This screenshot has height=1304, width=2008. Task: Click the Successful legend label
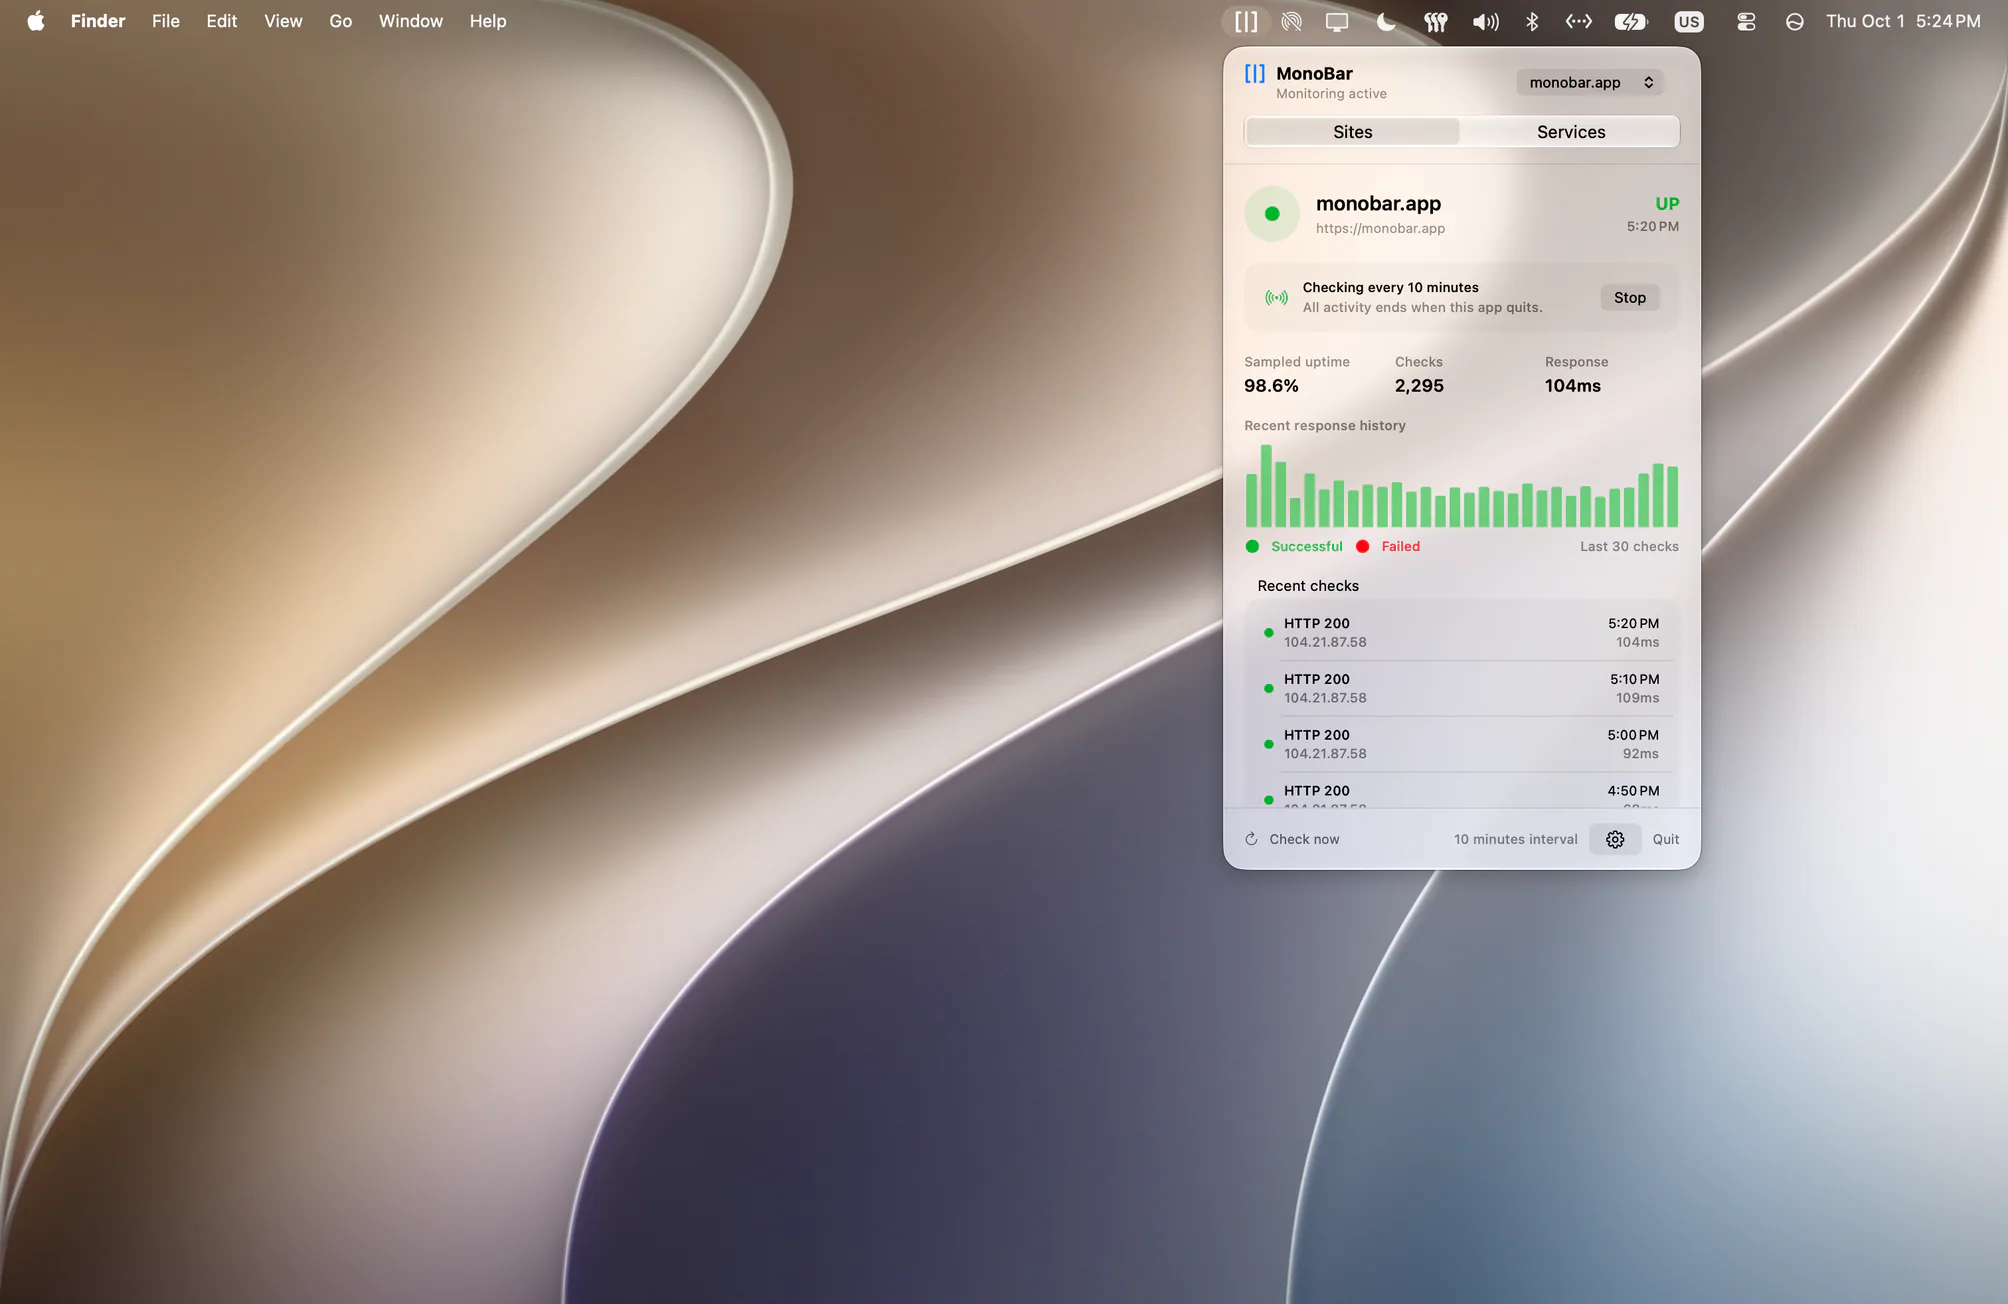[x=1307, y=546]
